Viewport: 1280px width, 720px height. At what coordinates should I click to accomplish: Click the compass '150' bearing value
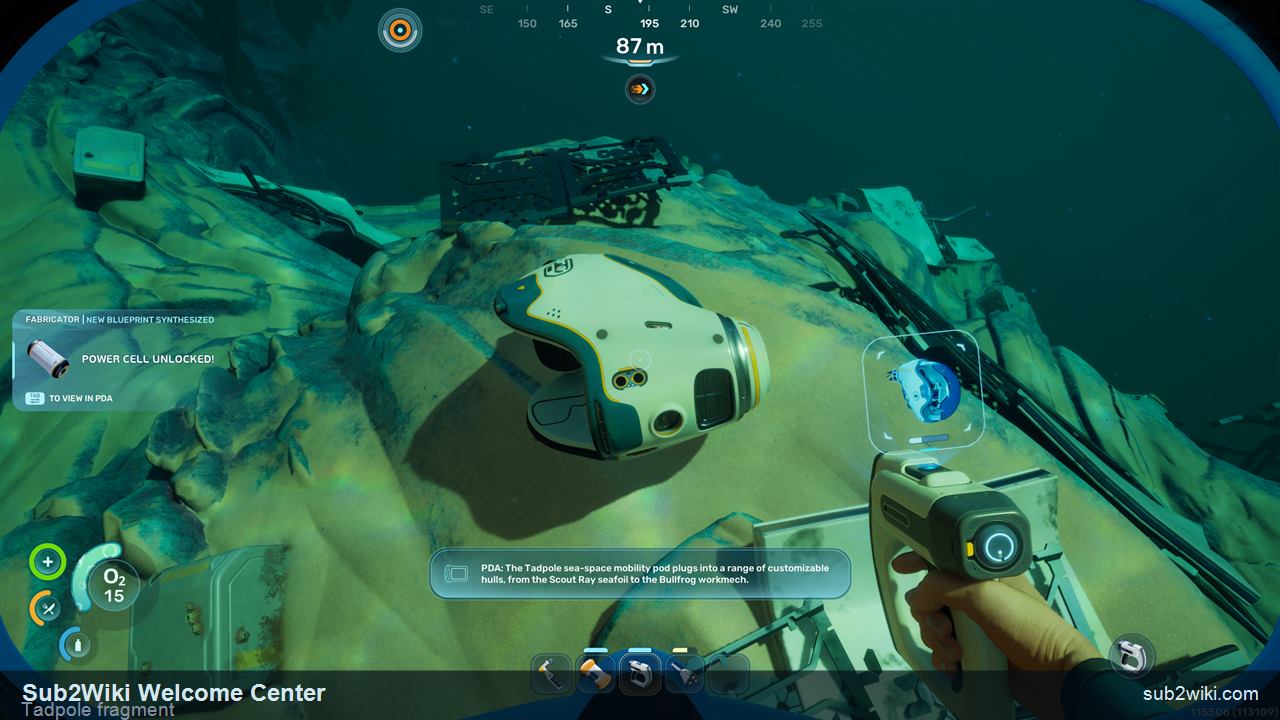[527, 23]
